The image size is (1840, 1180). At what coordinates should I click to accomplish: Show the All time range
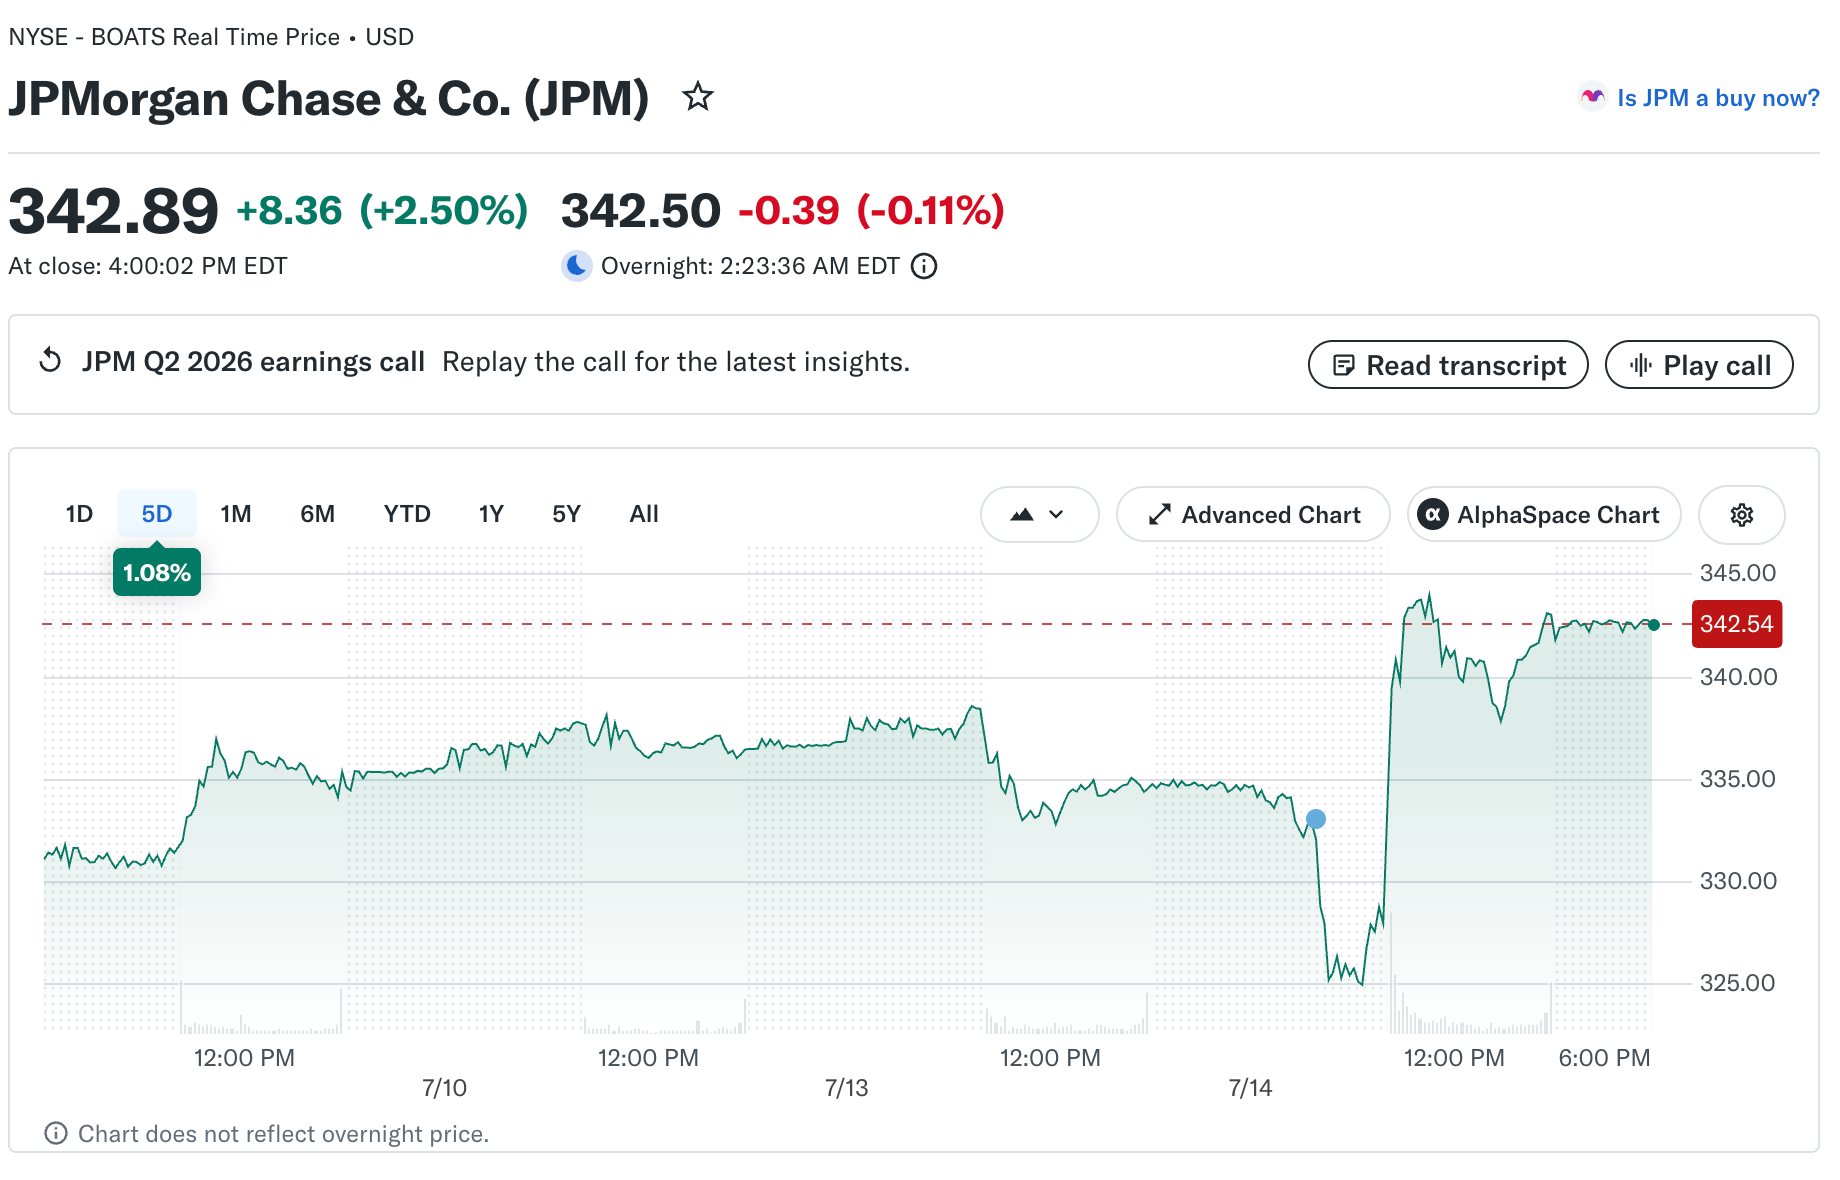coord(644,514)
